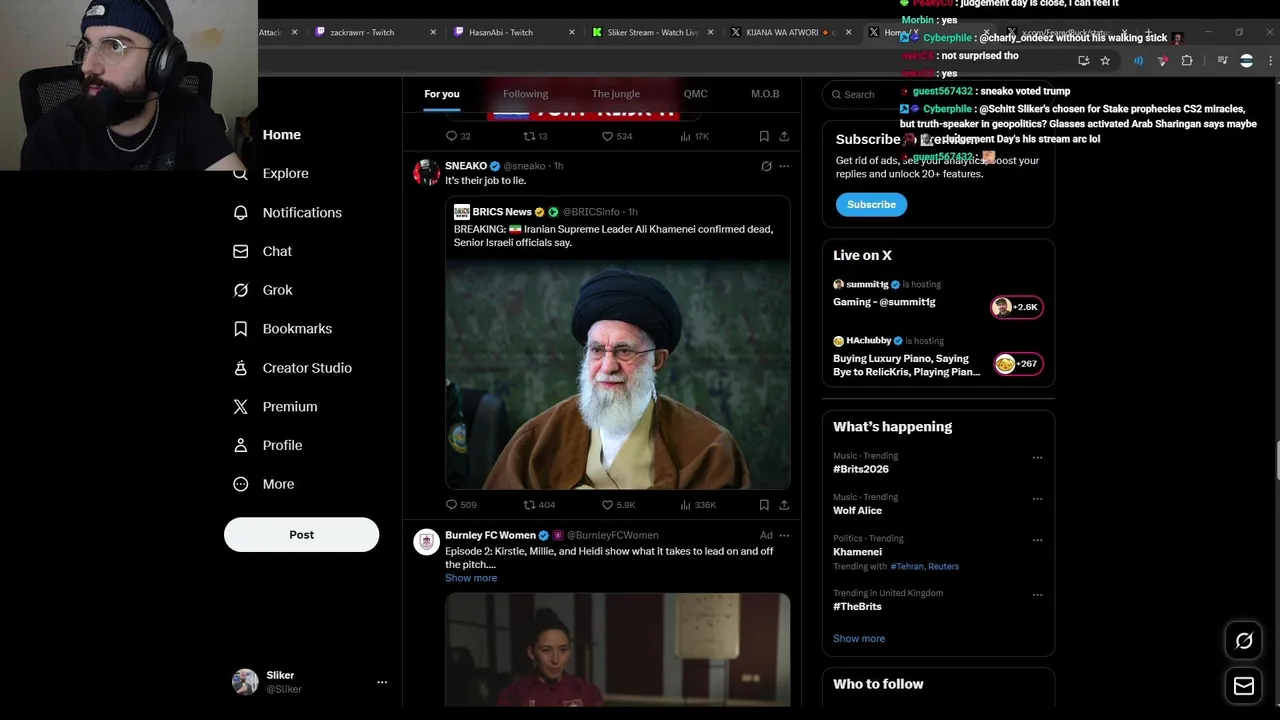The width and height of the screenshot is (1280, 720).
Task: Switch to Sliker Stream browser tab
Action: (650, 32)
